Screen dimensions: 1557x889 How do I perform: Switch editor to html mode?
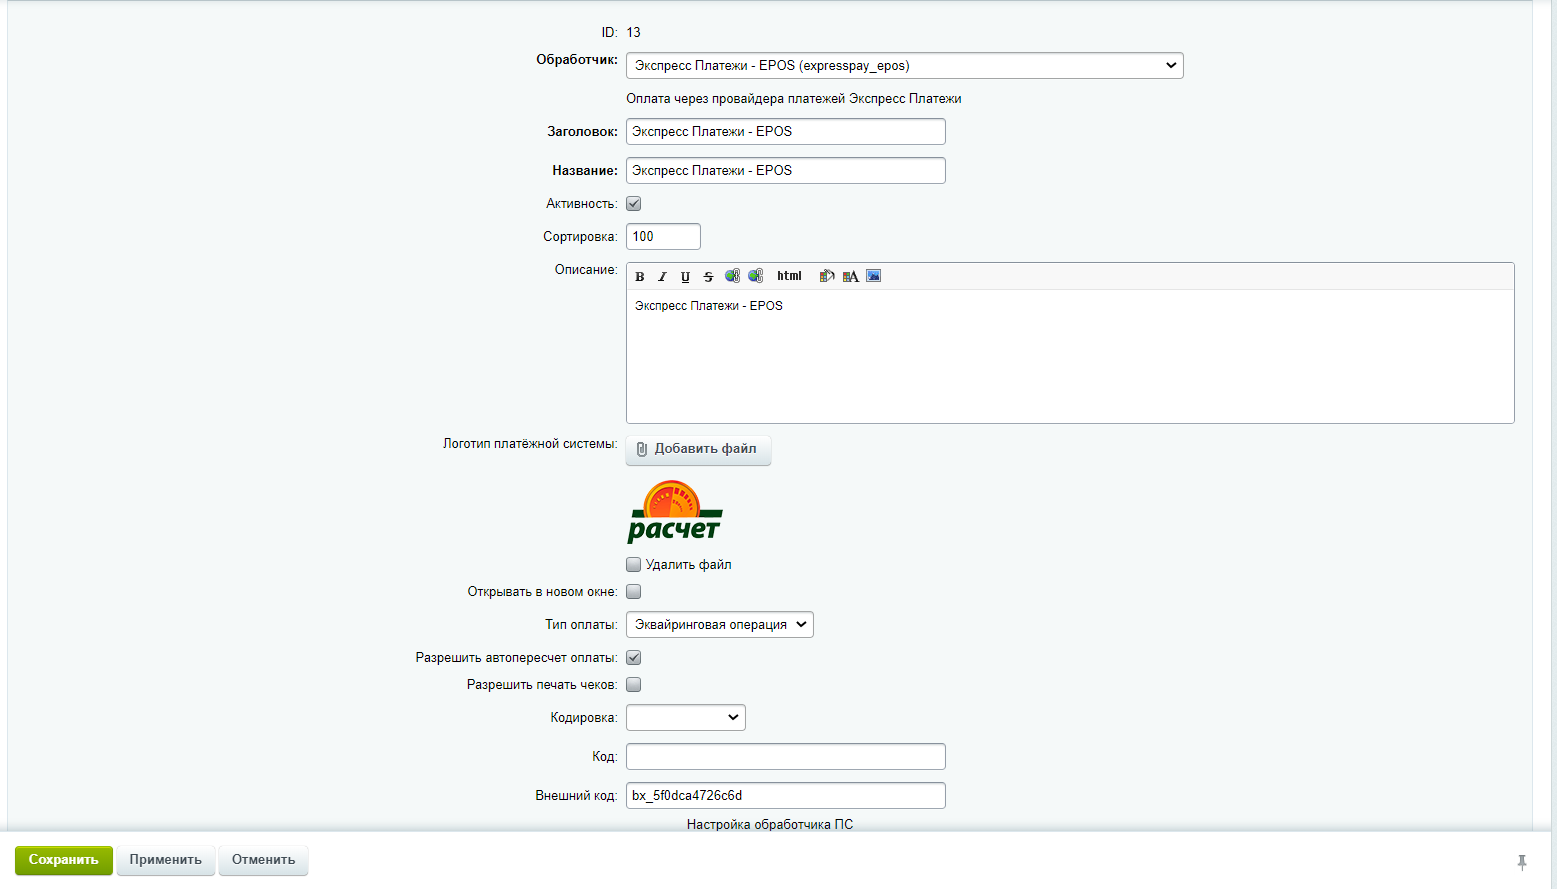pyautogui.click(x=789, y=276)
